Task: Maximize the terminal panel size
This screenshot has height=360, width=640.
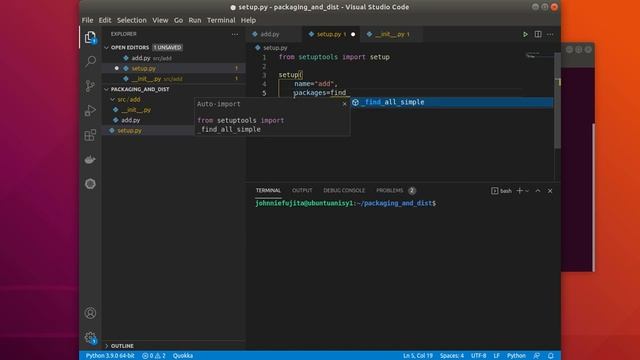Action: [538, 191]
